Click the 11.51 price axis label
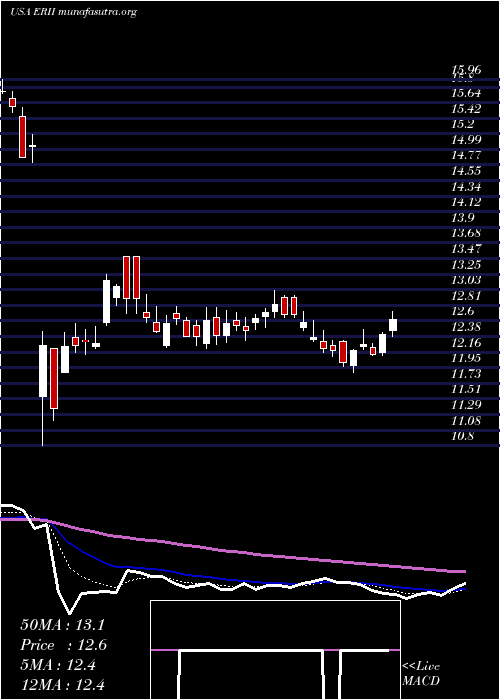This screenshot has height=700, width=500. coord(467,389)
